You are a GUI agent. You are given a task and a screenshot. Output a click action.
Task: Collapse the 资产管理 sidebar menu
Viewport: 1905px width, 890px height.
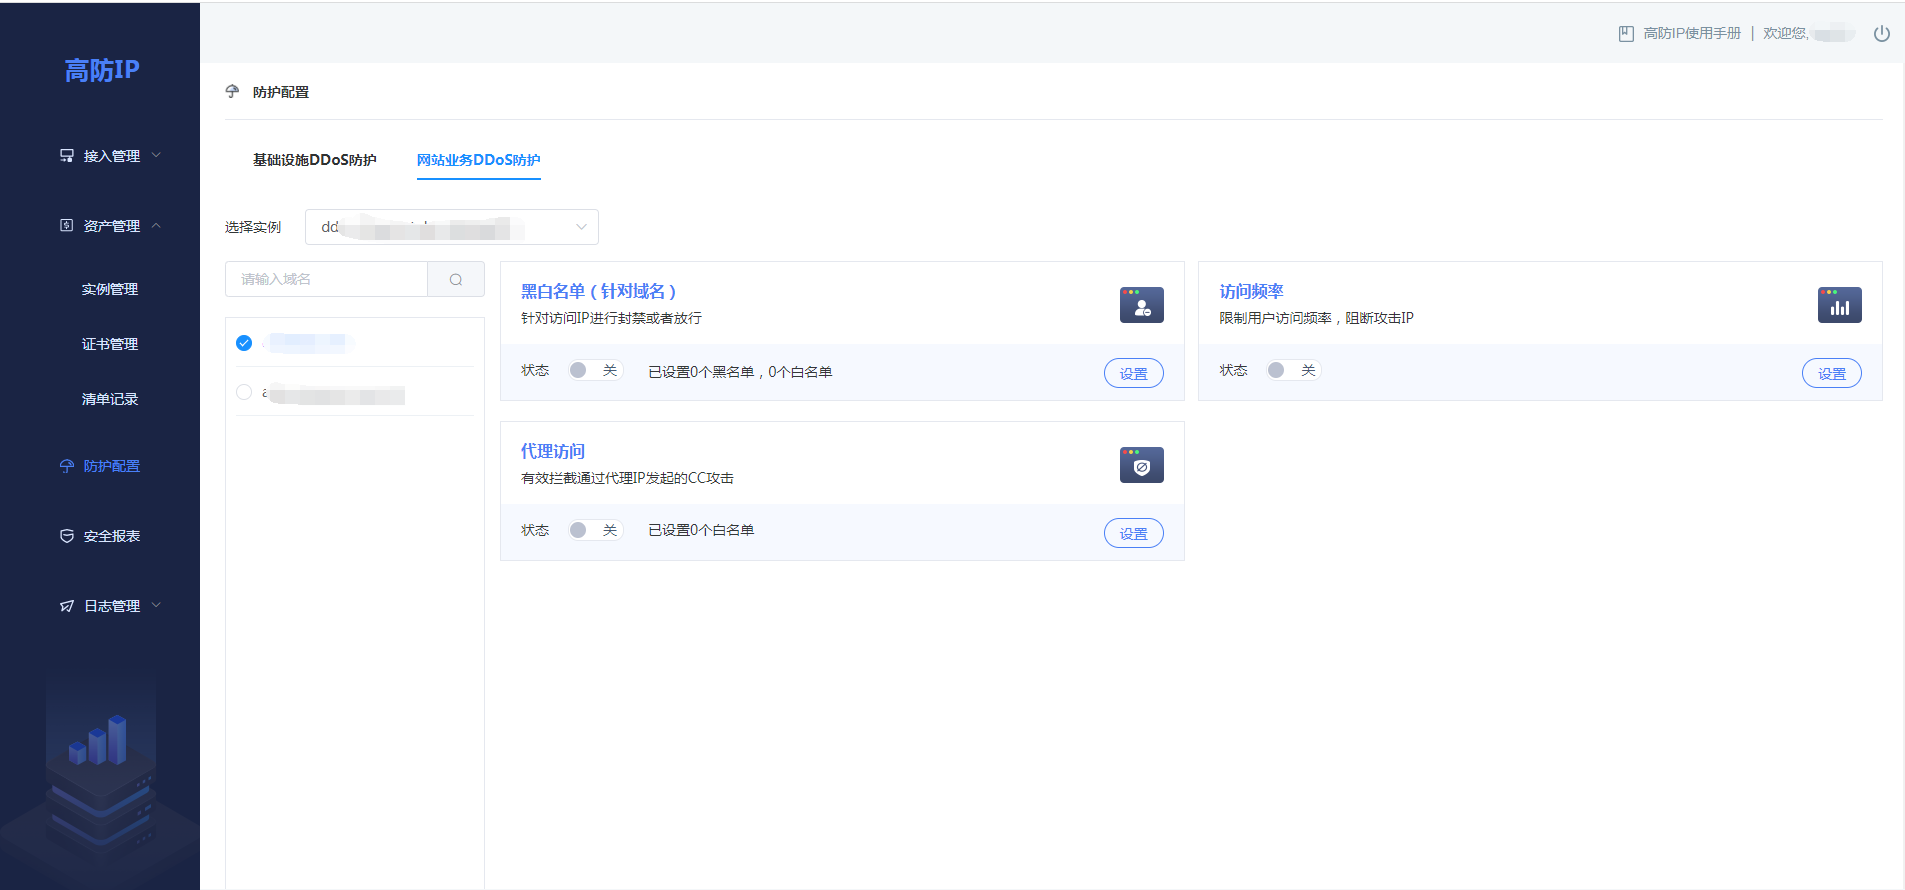click(x=111, y=226)
